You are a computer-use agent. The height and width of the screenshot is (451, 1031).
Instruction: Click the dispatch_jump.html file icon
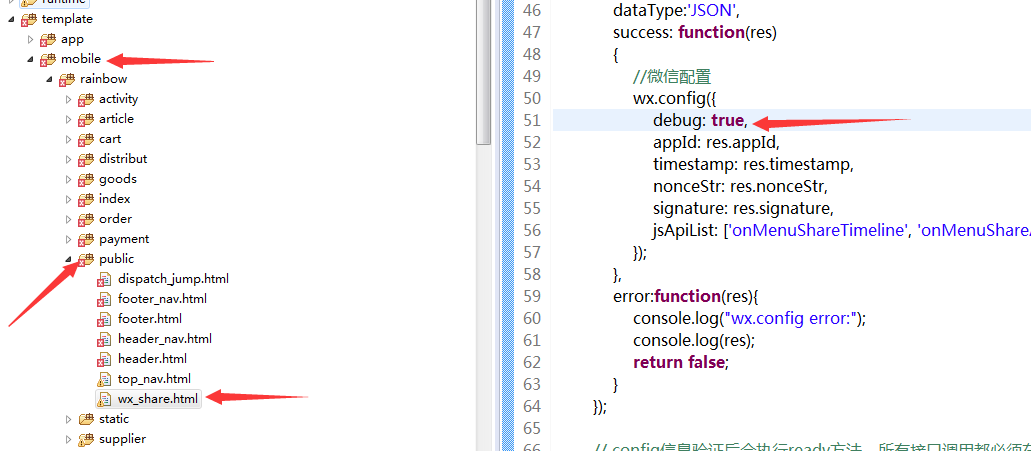click(104, 279)
